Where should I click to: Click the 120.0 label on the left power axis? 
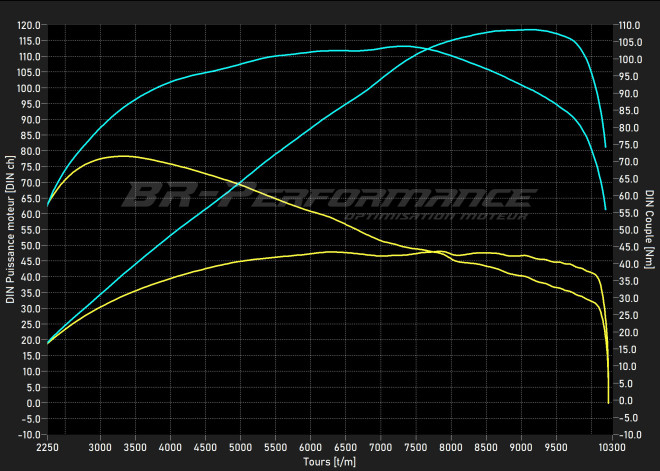28,25
